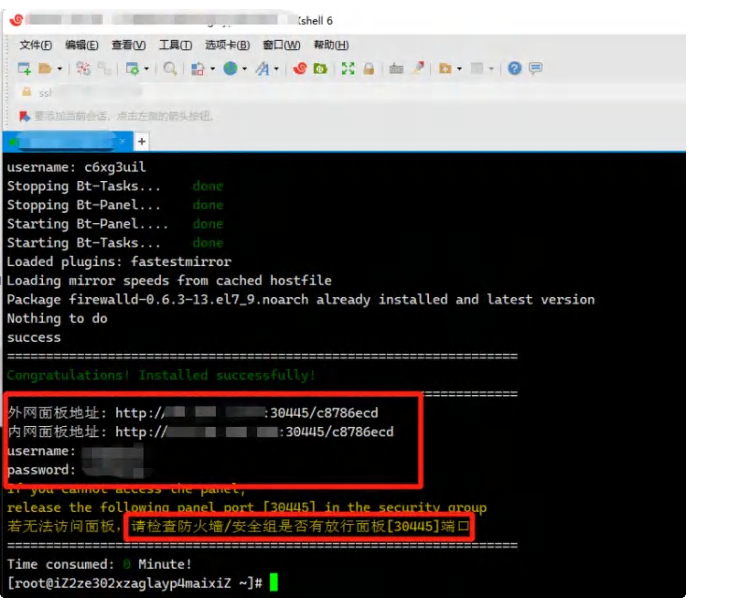Click 'Starting Bt-Panel....' line
Image resolution: width=729 pixels, height=600 pixels.
(115, 224)
